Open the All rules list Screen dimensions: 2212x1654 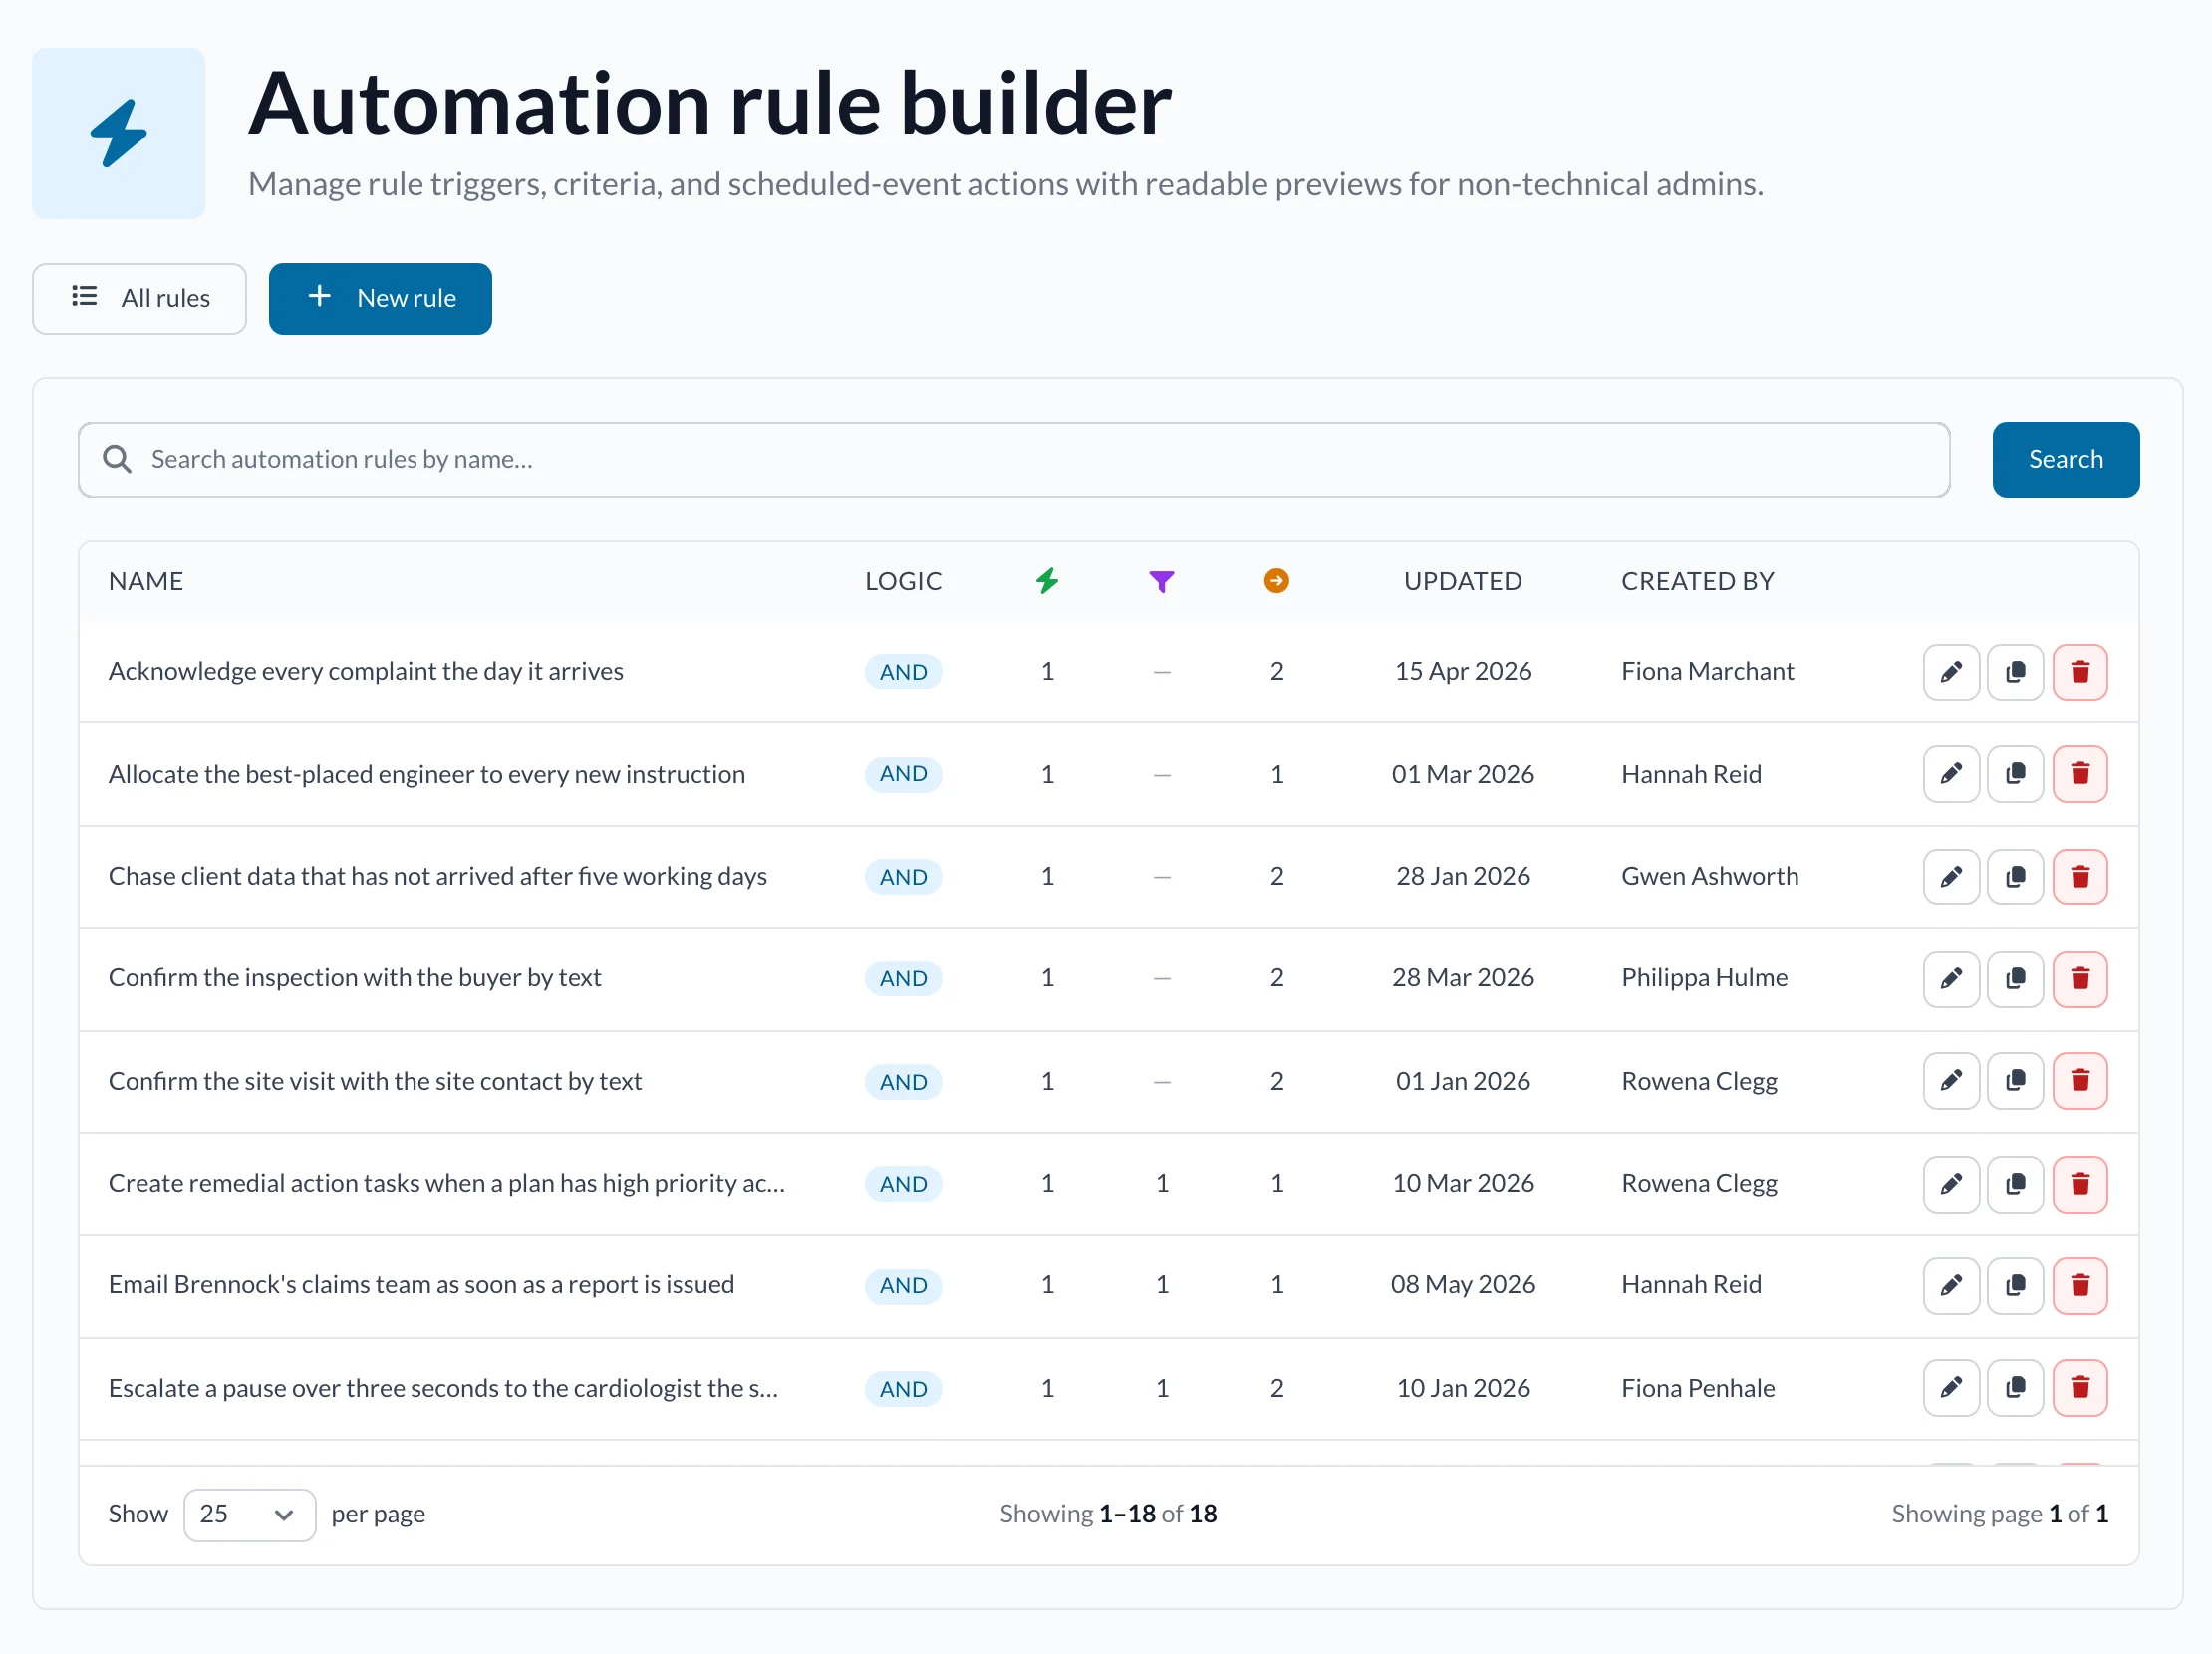click(x=139, y=298)
